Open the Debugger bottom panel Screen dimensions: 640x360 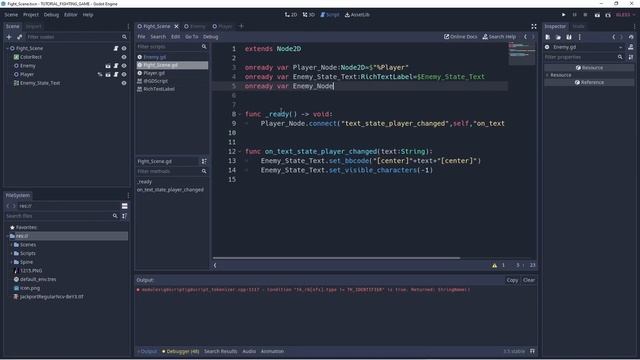click(x=180, y=351)
